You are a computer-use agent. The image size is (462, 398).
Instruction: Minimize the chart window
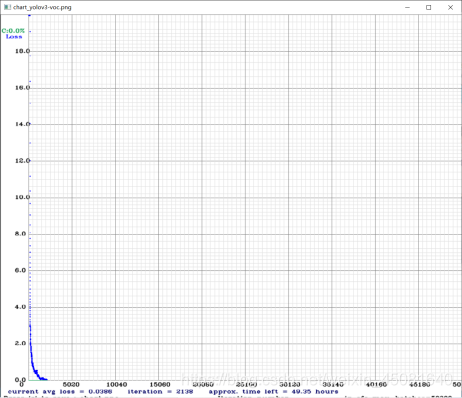[407, 7]
